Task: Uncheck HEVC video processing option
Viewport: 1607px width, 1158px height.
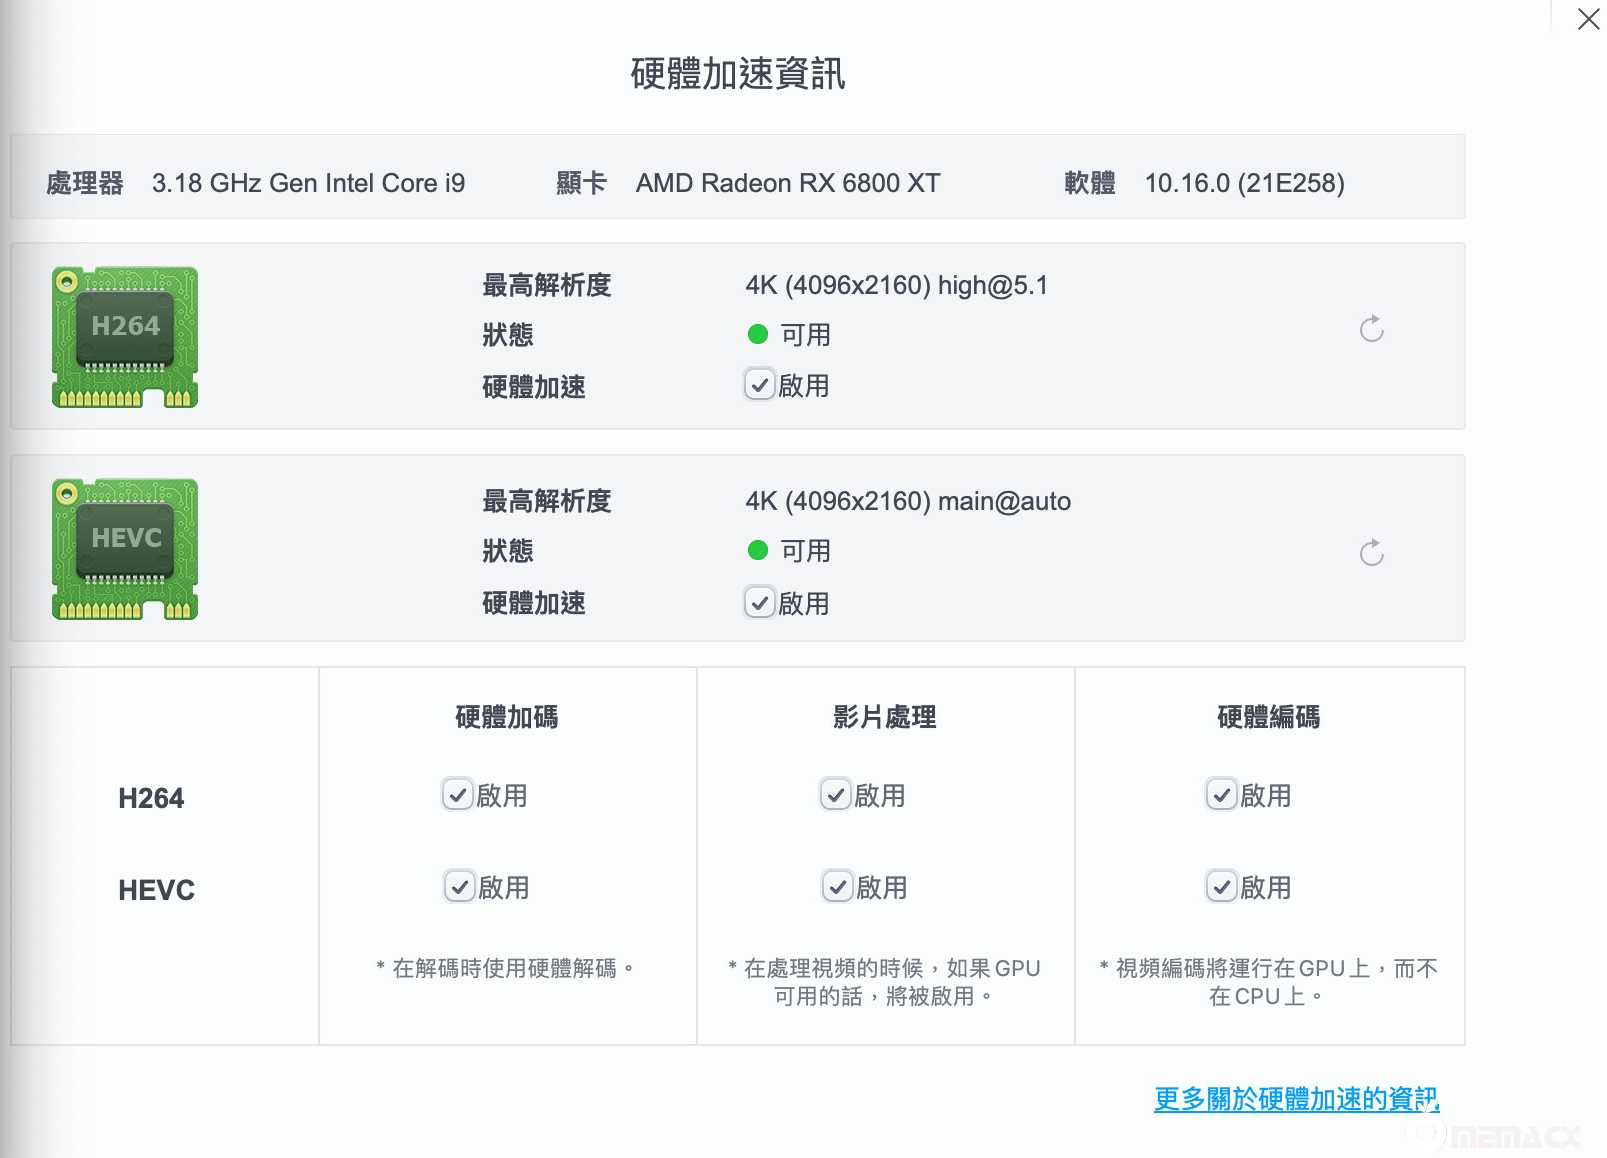Action: point(838,887)
